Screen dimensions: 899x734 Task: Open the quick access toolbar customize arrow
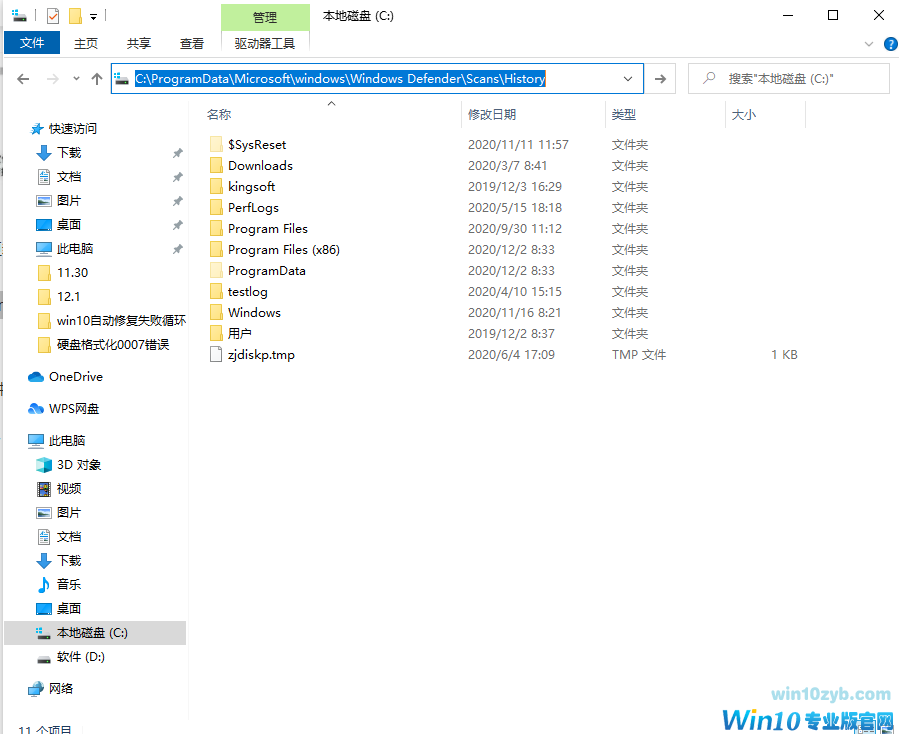pyautogui.click(x=93, y=15)
